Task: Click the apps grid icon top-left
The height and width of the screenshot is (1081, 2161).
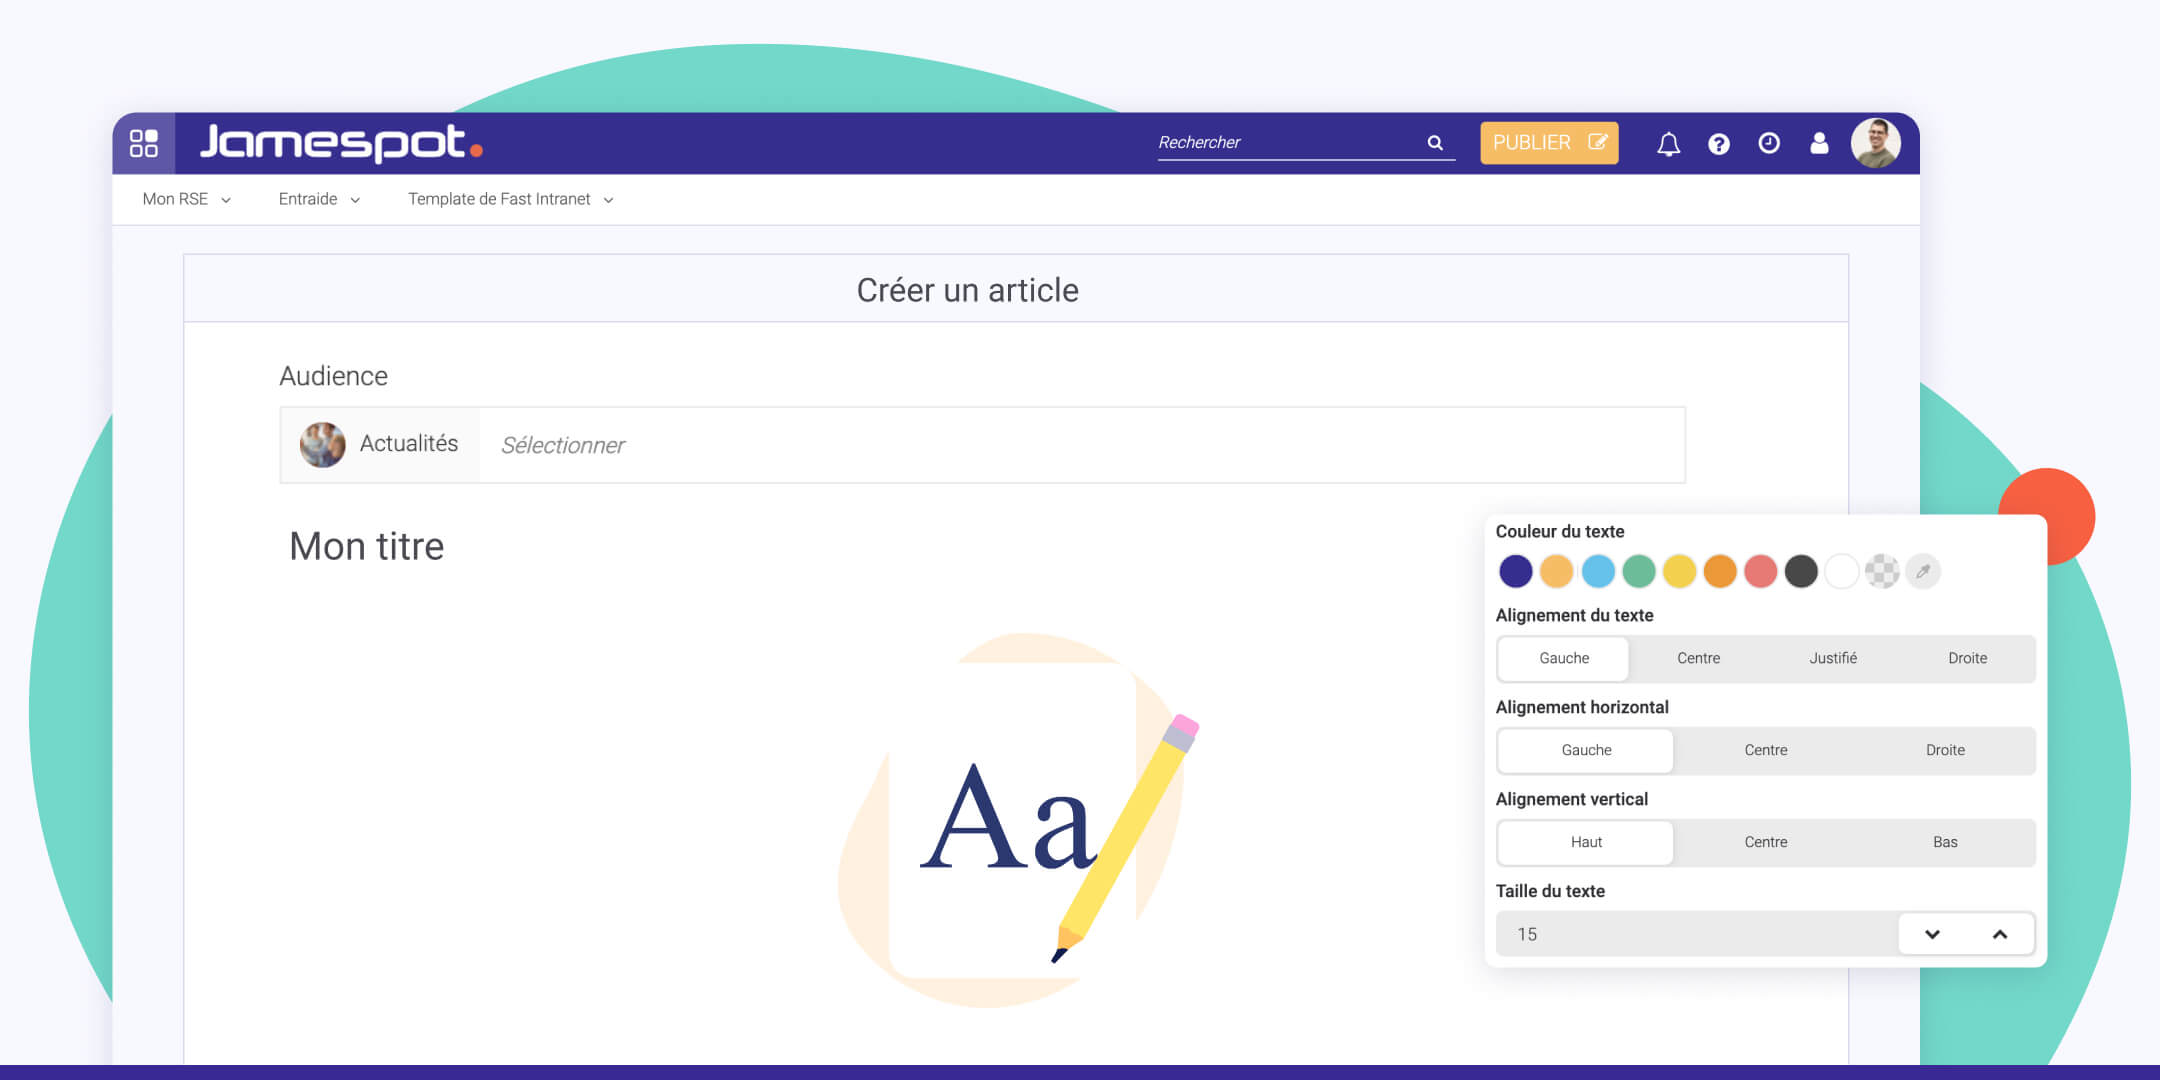Action: pos(143,143)
